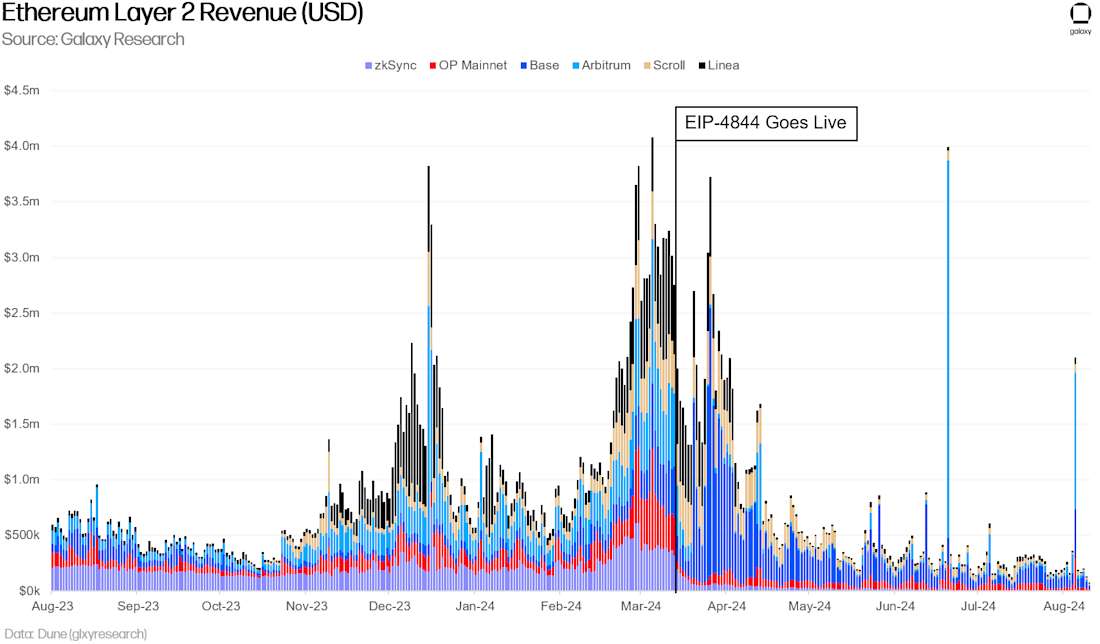Image resolution: width=1100 pixels, height=644 pixels.
Task: Click the Nov-23 x-axis label
Action: [307, 606]
